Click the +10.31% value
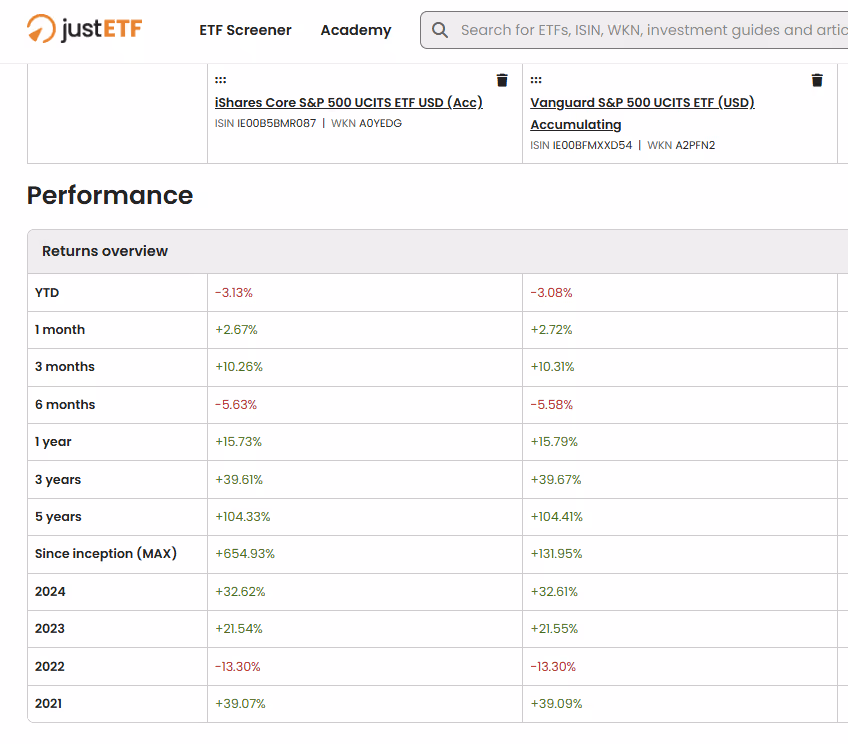Viewport: 848px width, 744px height. pyautogui.click(x=552, y=367)
